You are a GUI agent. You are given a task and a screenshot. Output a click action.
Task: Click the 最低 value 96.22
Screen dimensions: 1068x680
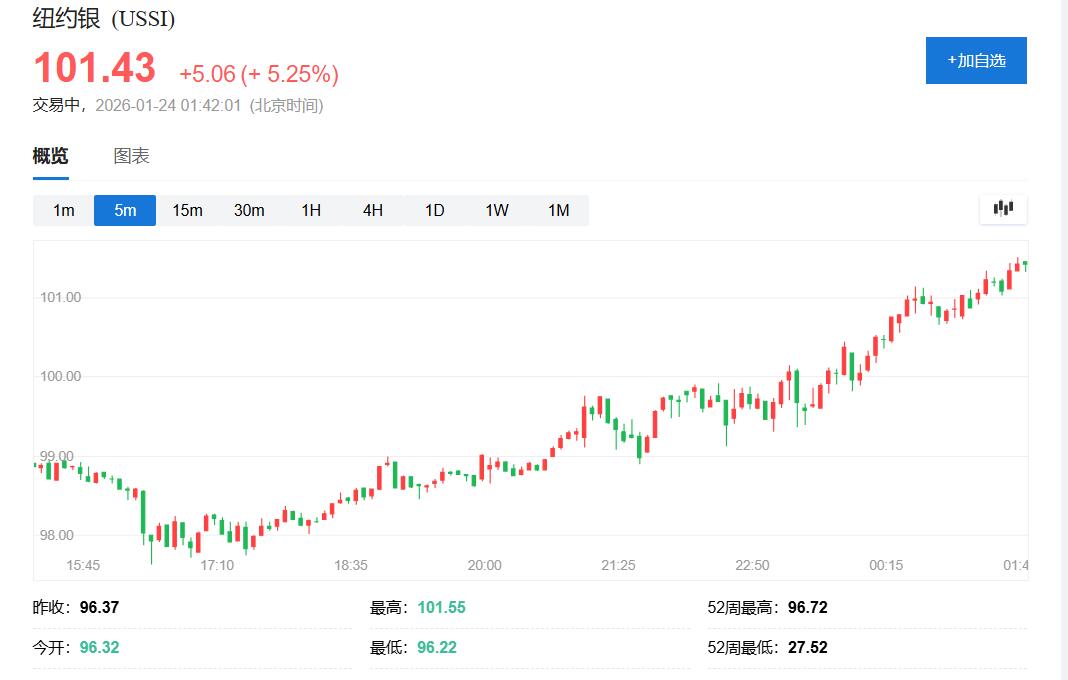pyautogui.click(x=437, y=647)
